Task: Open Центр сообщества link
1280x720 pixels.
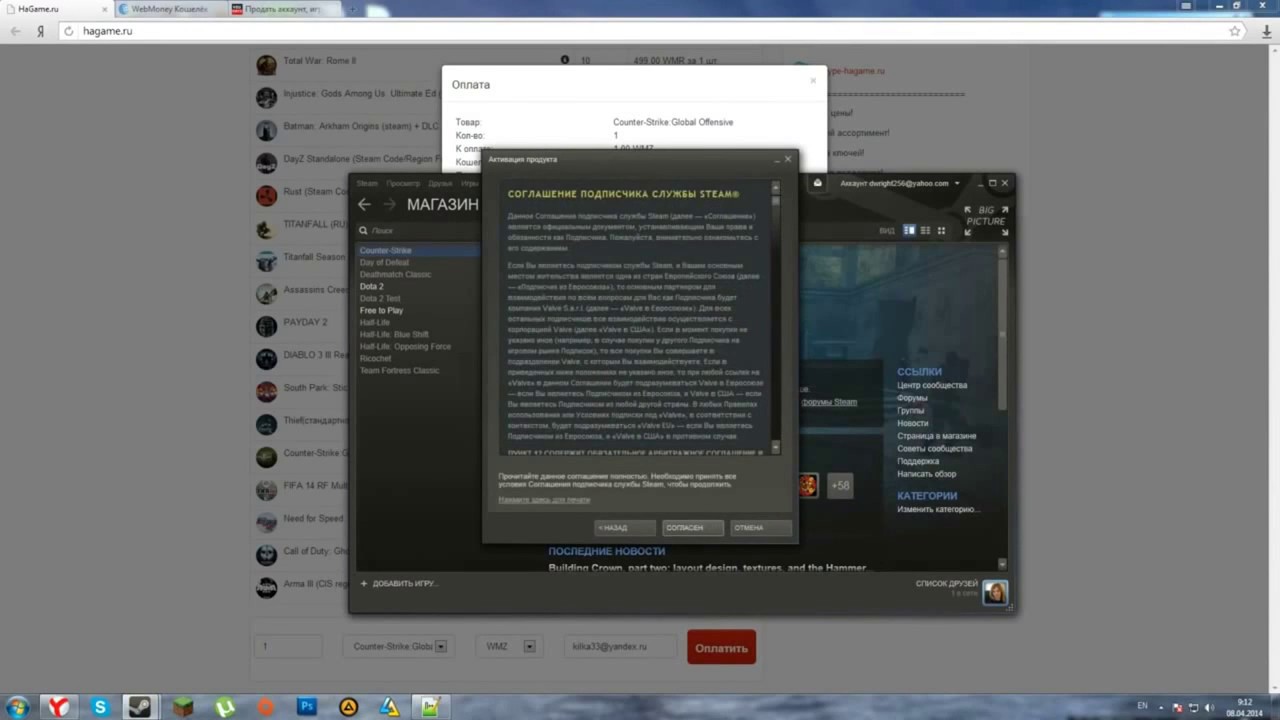Action: coord(932,385)
